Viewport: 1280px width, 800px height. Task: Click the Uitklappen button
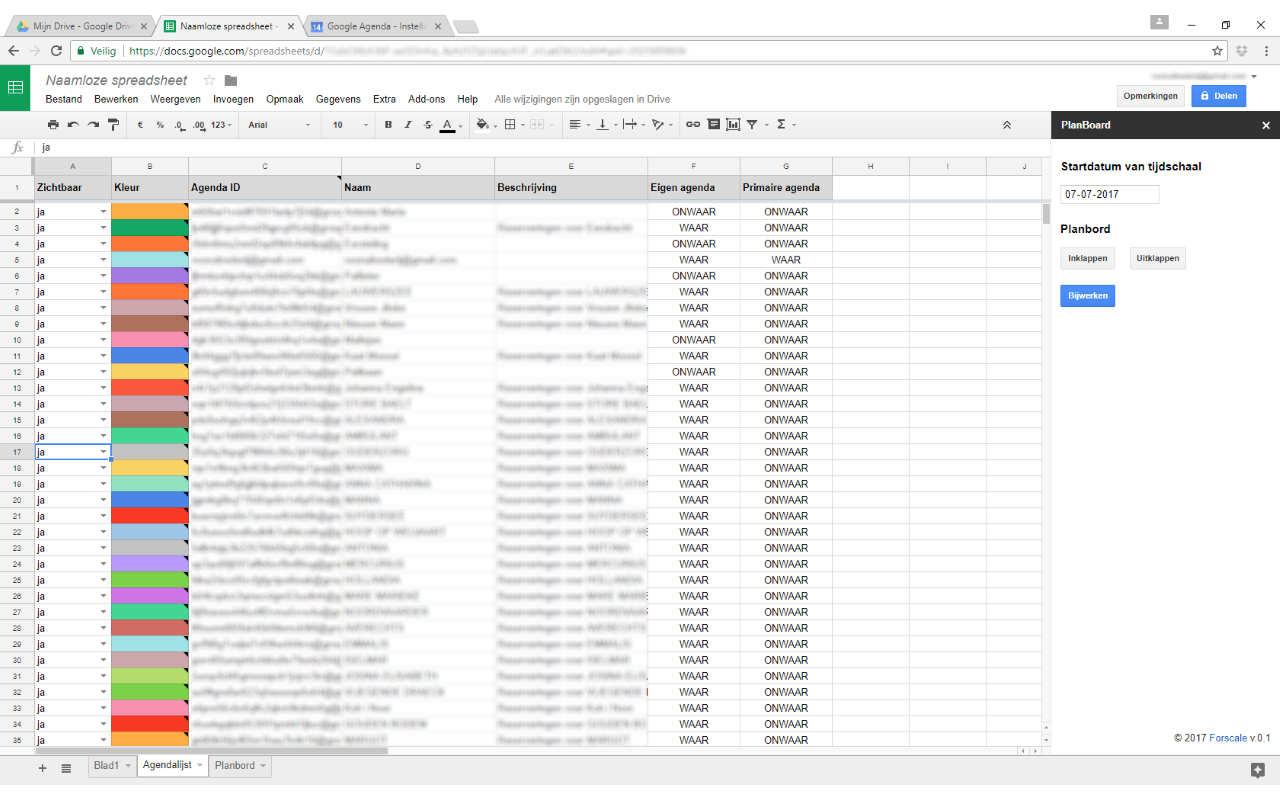click(x=1158, y=258)
